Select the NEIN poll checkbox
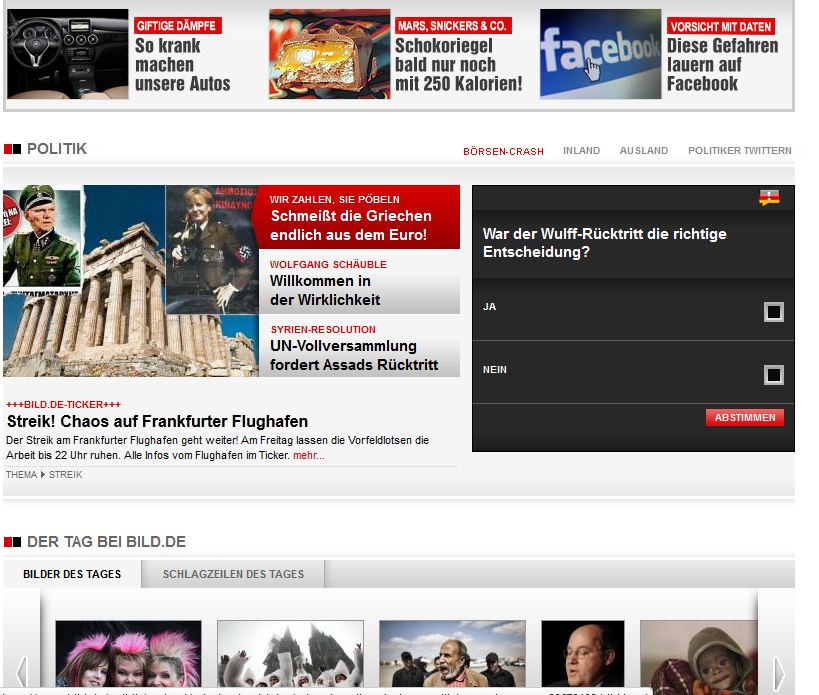819x695 pixels. pos(772,375)
